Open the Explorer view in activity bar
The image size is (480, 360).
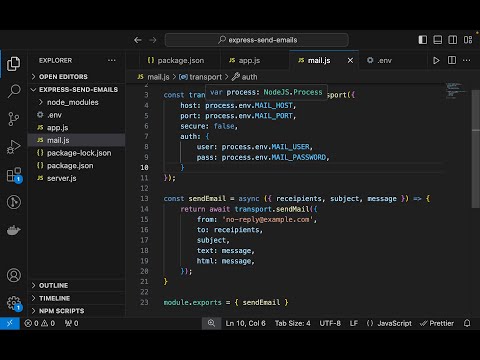coord(14,64)
